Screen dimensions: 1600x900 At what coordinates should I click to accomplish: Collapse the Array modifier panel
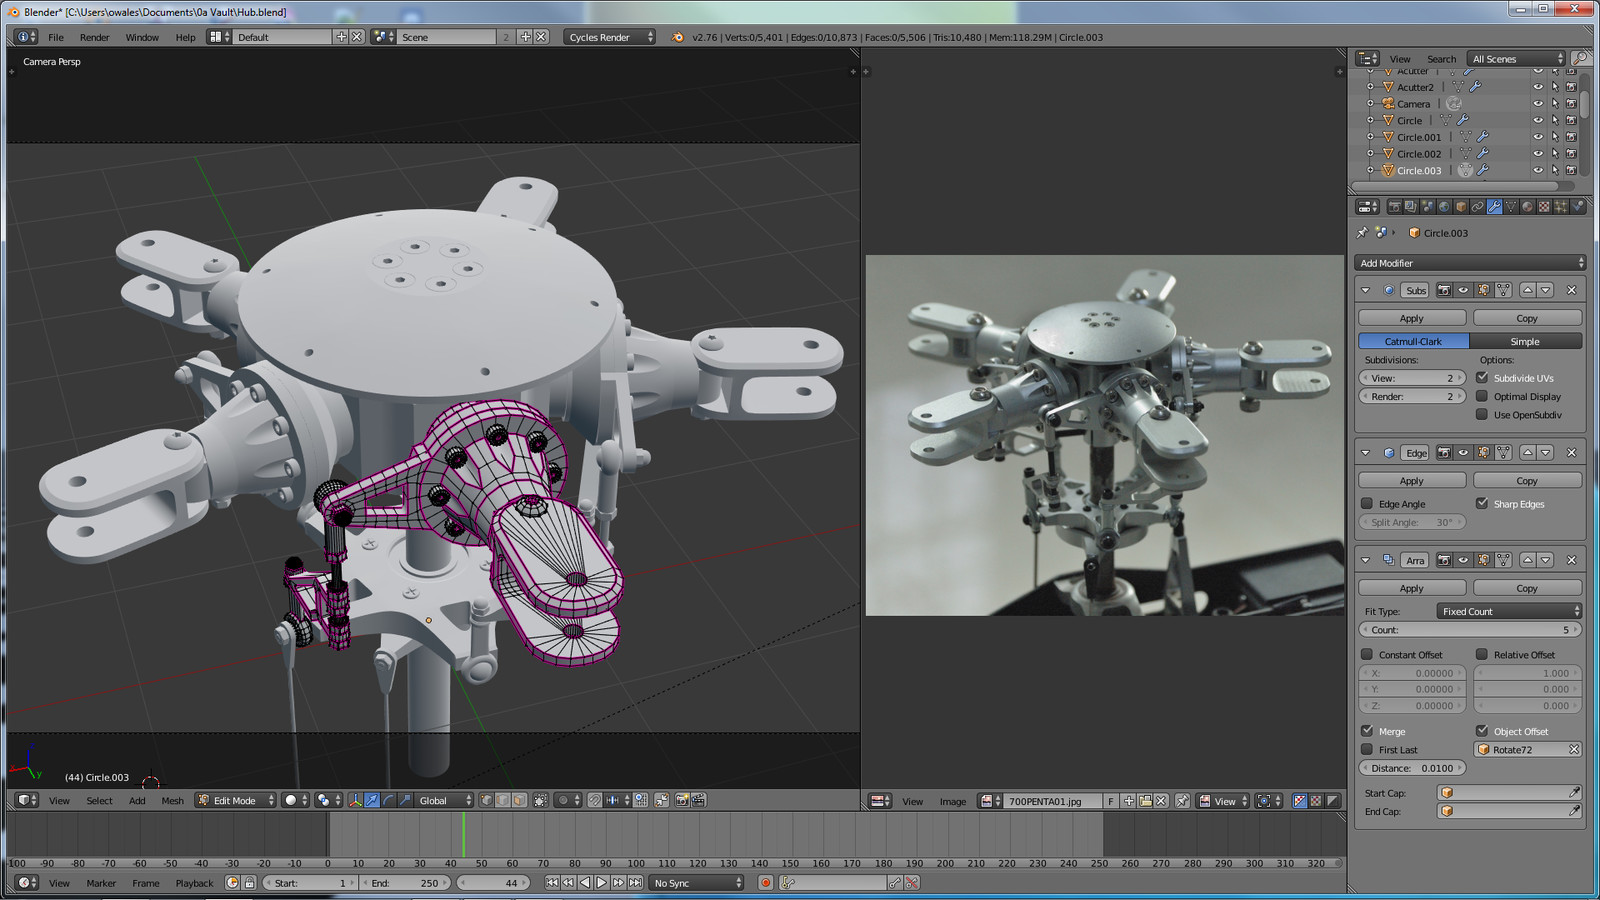[x=1366, y=560]
